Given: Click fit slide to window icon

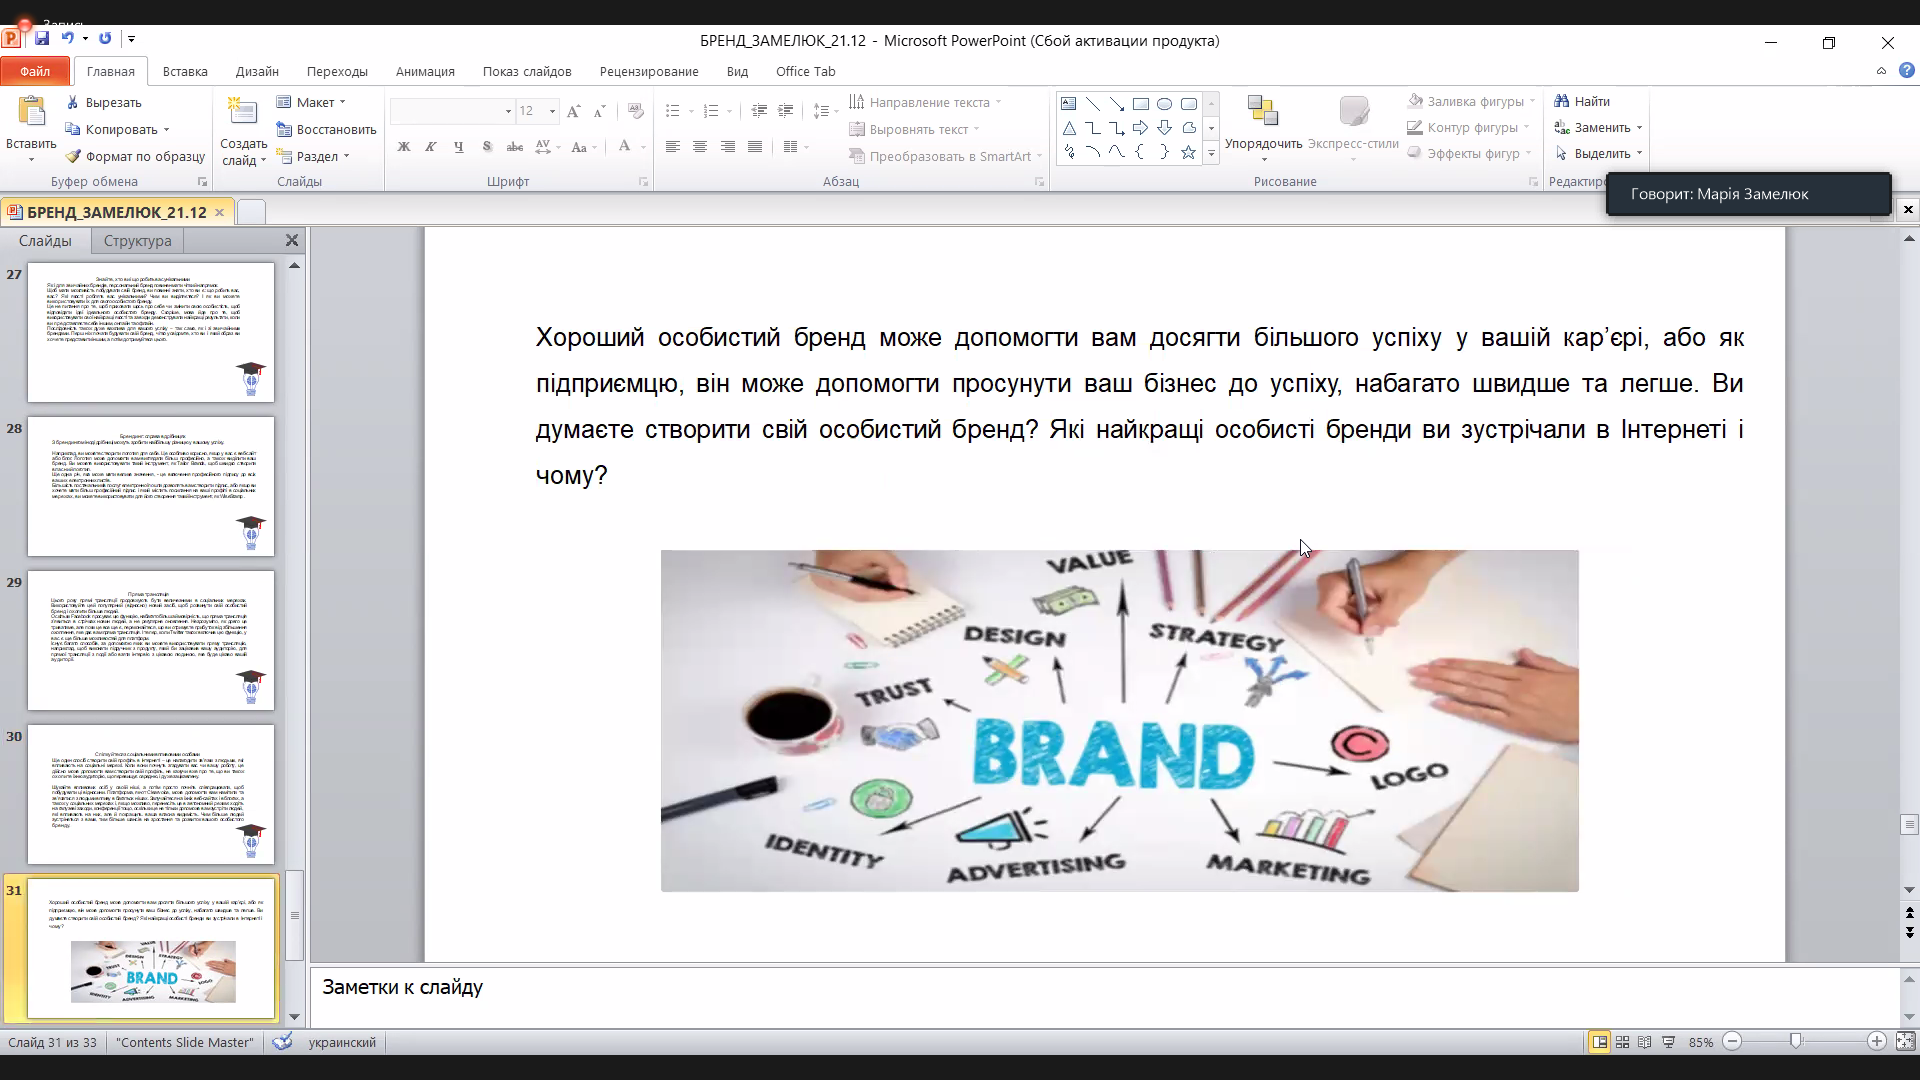Looking at the screenshot, I should click(1905, 1042).
